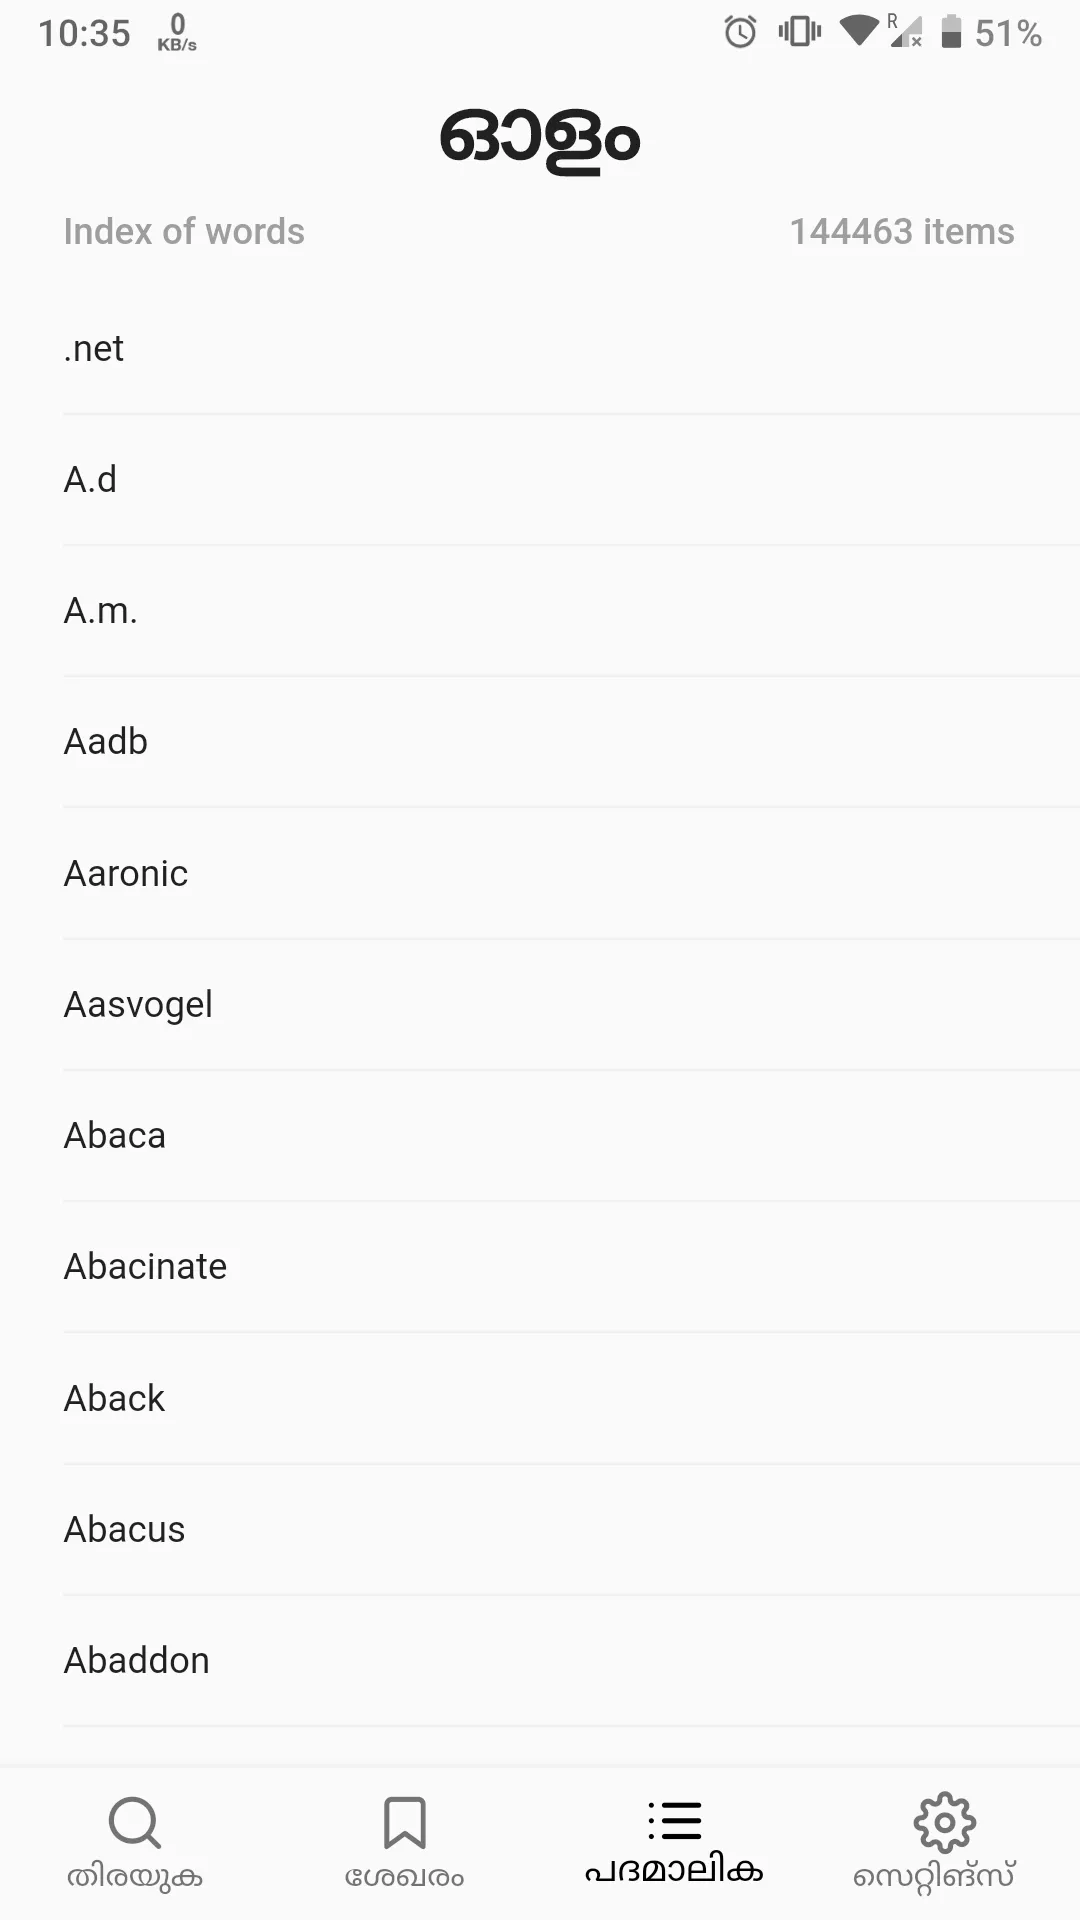Select the 'A.m.' entry
This screenshot has height=1920, width=1080.
click(x=100, y=611)
